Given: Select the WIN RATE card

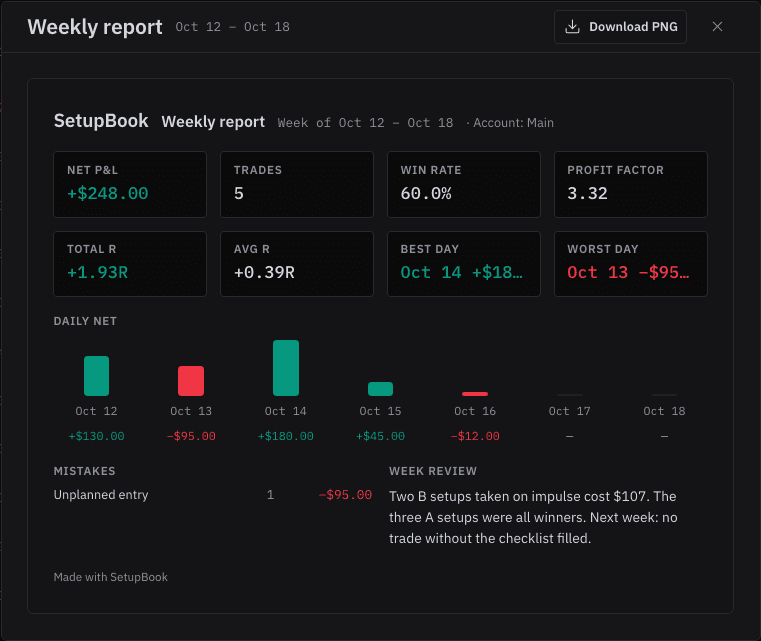Looking at the screenshot, I should click(463, 184).
